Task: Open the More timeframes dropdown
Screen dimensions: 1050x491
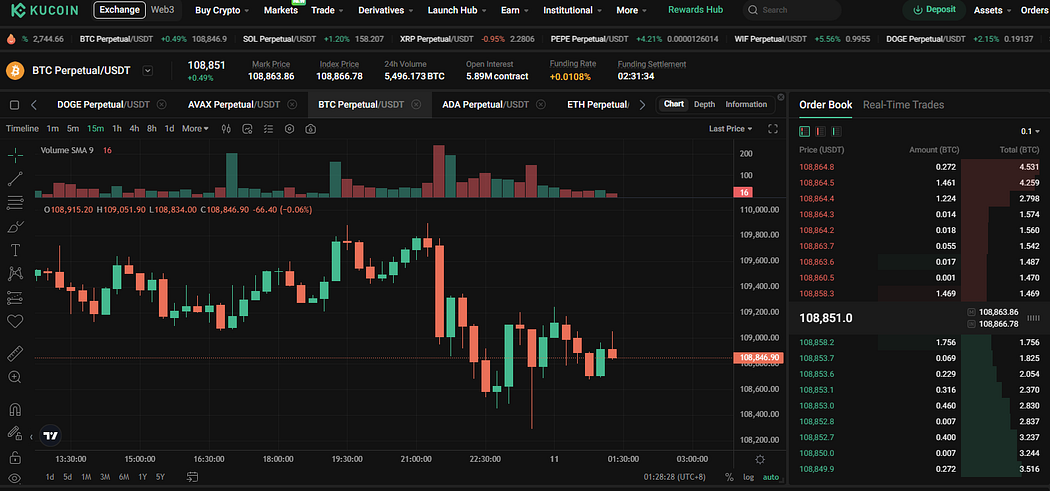Action: tap(196, 129)
